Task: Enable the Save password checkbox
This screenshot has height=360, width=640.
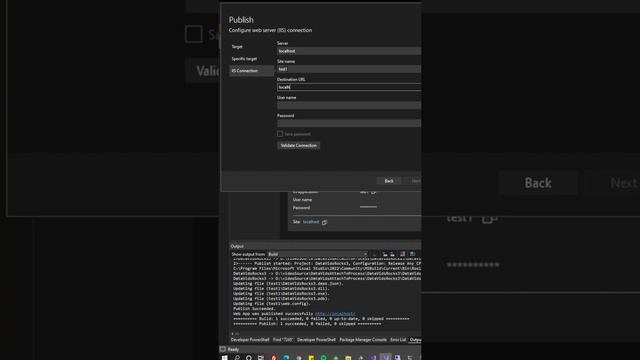Action: pyautogui.click(x=280, y=134)
